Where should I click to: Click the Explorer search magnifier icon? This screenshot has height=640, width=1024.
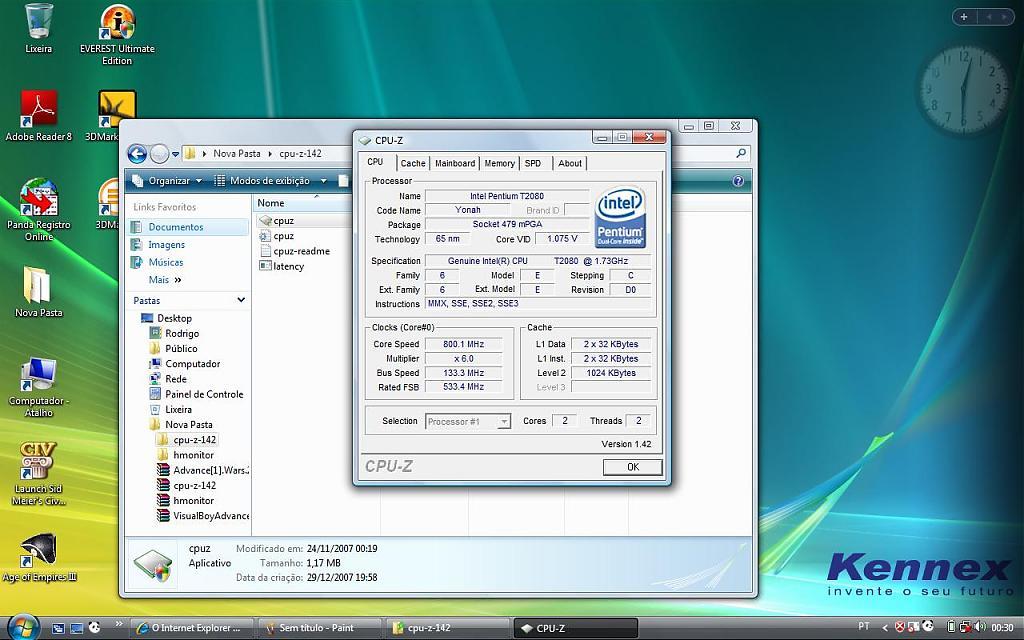click(741, 153)
